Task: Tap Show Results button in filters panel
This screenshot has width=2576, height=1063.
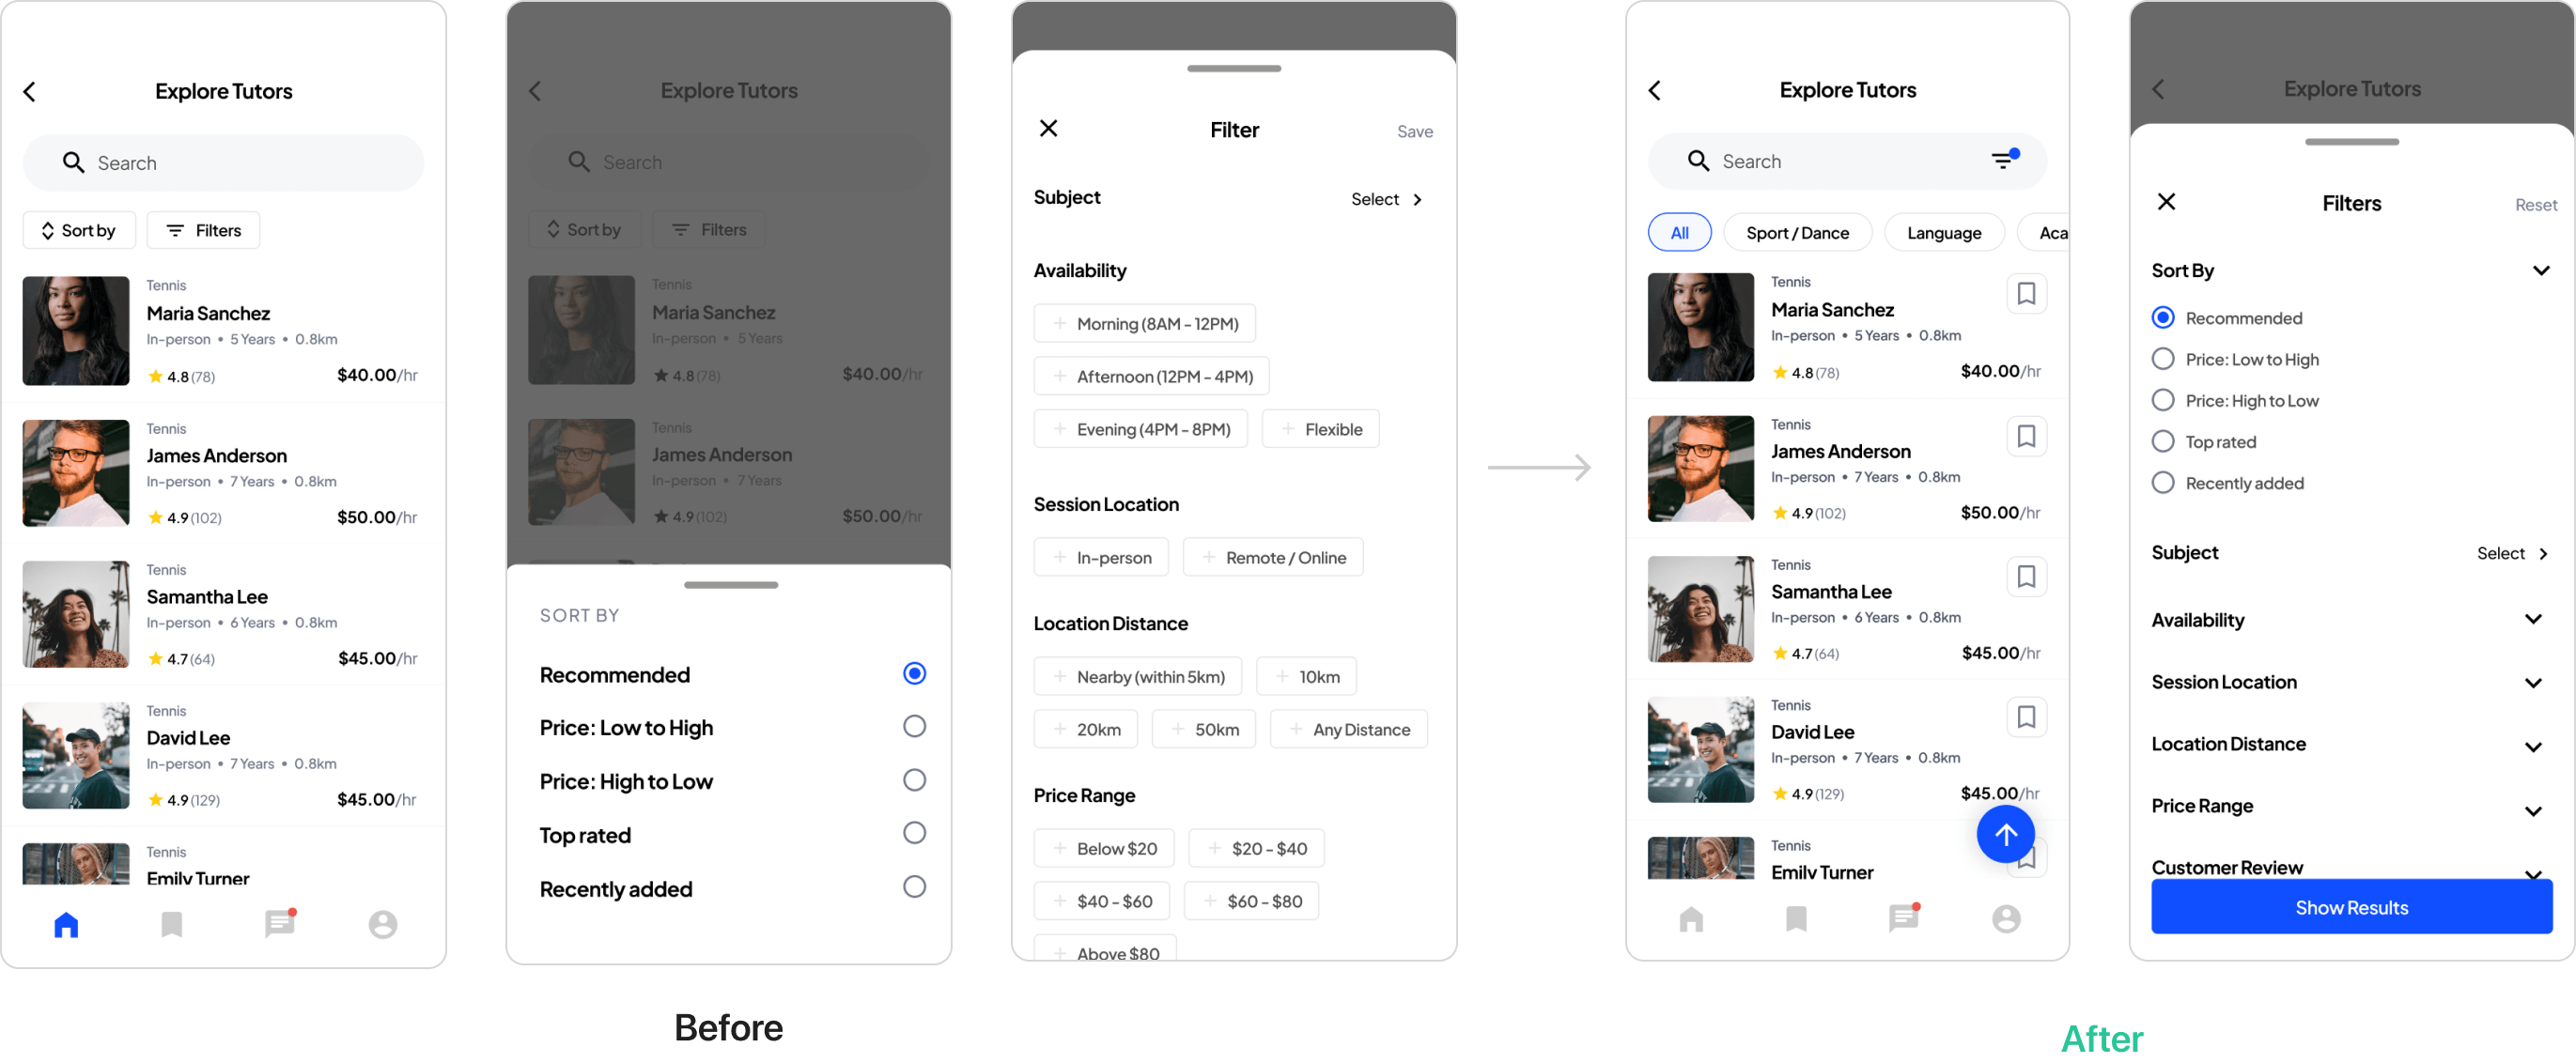Action: coord(2348,907)
